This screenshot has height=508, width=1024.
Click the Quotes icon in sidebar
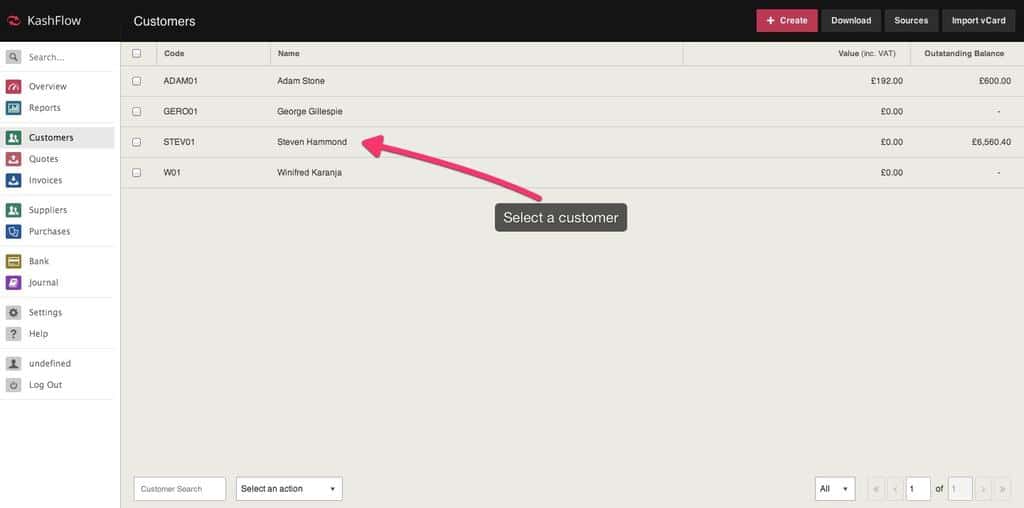[14, 159]
